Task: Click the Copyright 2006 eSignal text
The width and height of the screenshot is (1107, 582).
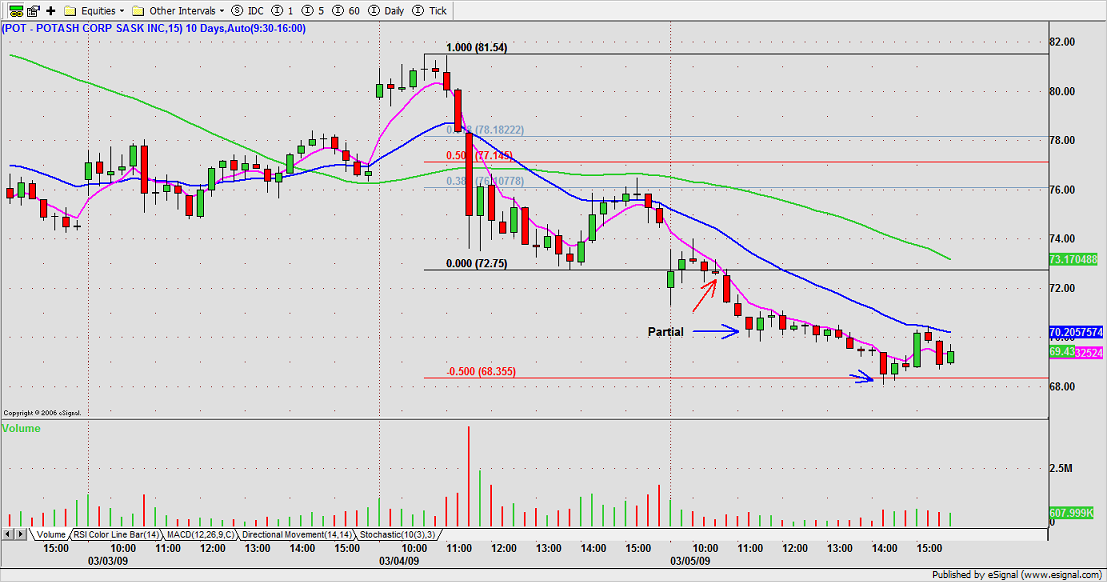Action: (x=42, y=412)
